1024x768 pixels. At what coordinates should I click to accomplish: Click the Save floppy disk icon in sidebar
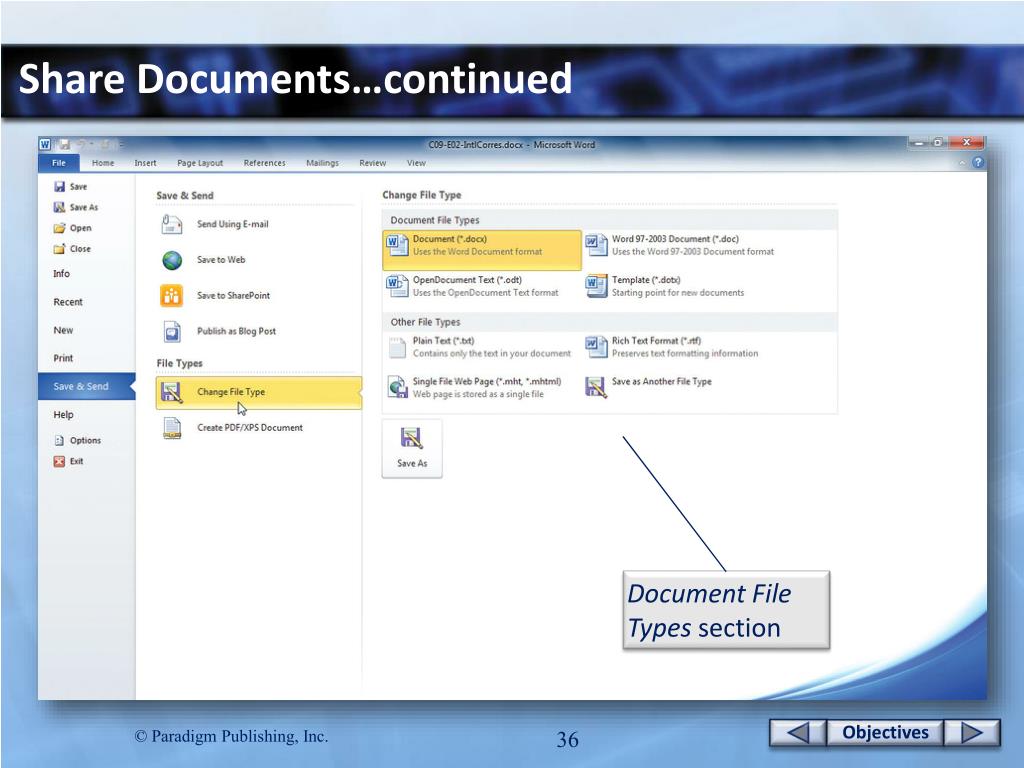(59, 187)
